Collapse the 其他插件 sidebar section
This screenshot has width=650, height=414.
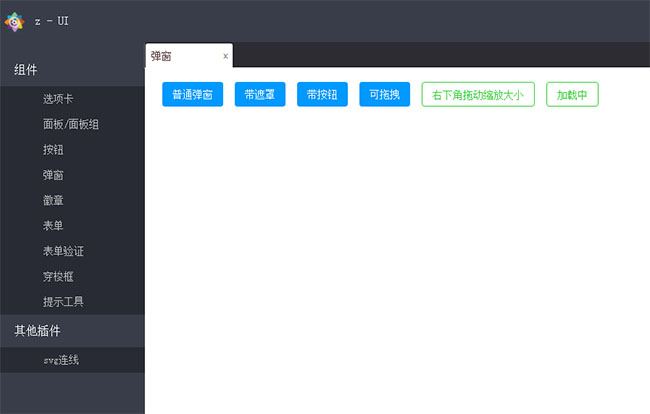pos(72,331)
